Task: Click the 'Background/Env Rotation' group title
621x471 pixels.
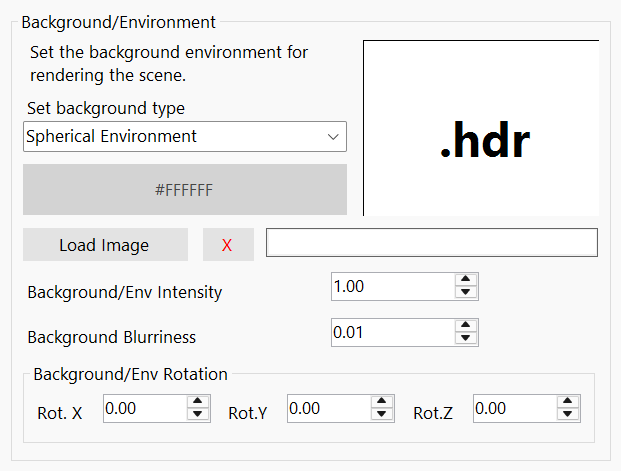Action: point(131,374)
